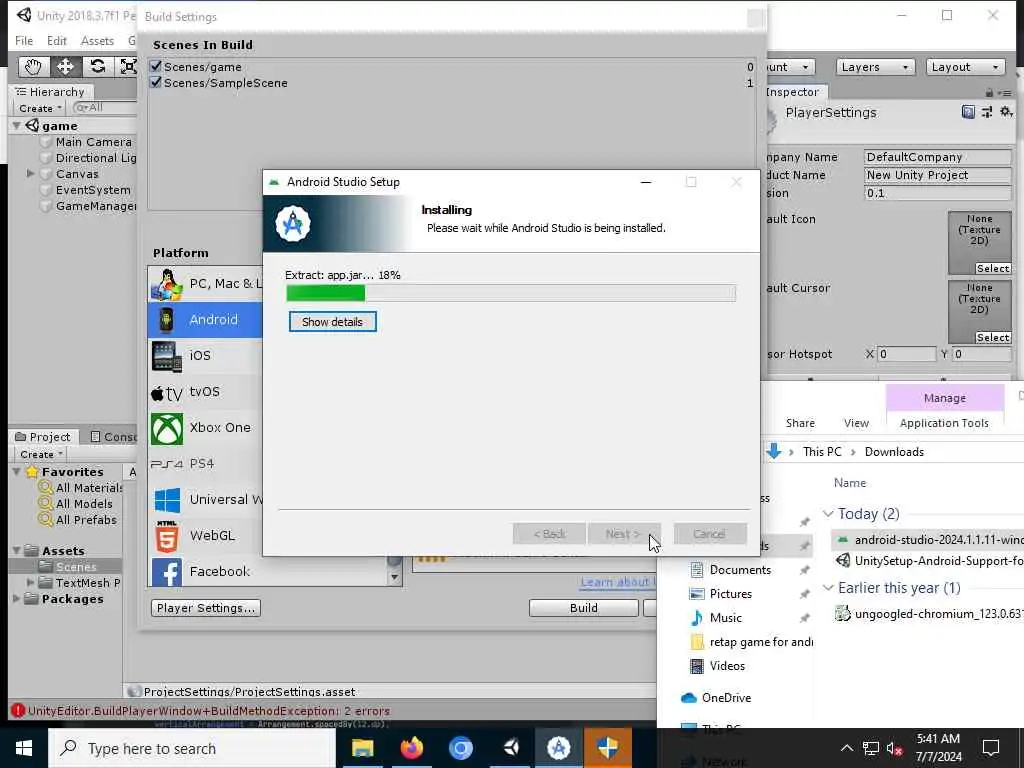Click Select under Default Cursor texture
1024x768 pixels.
(x=993, y=338)
